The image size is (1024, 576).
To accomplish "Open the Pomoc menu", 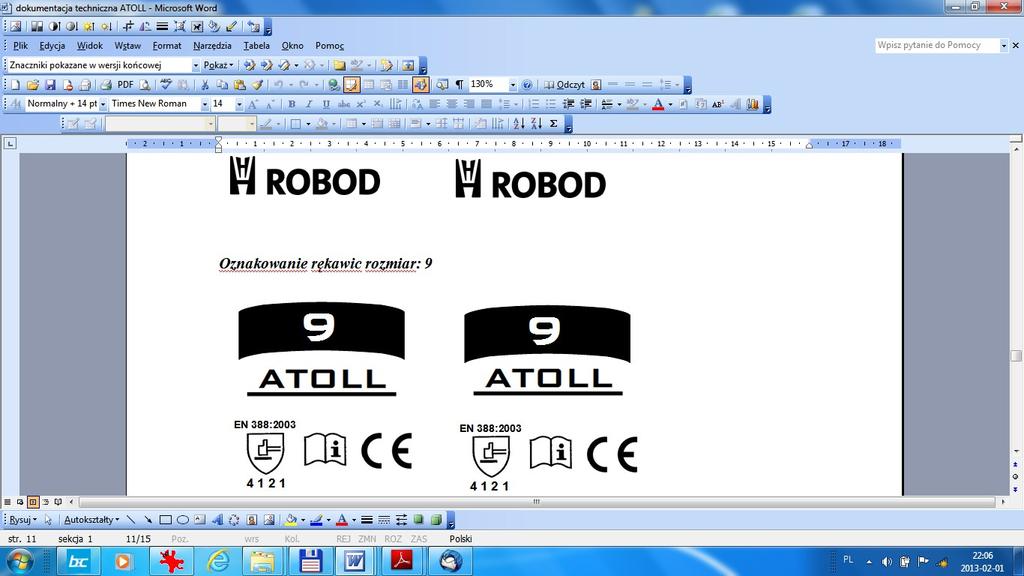I will (x=329, y=46).
